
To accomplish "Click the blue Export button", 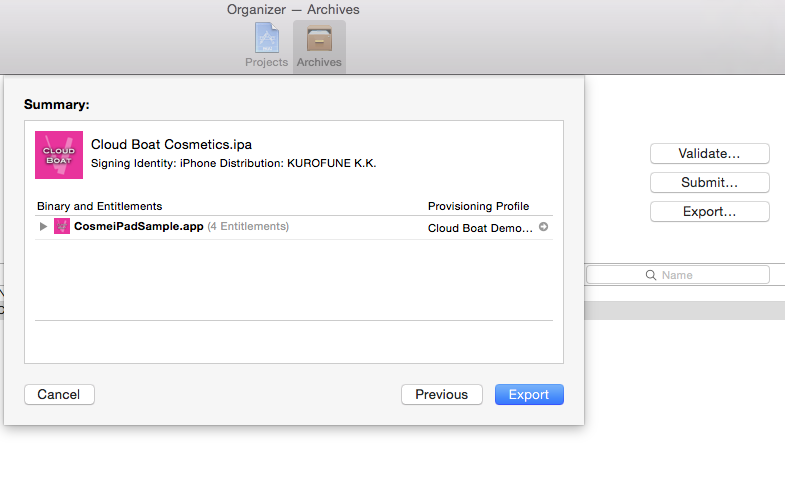I will (529, 394).
